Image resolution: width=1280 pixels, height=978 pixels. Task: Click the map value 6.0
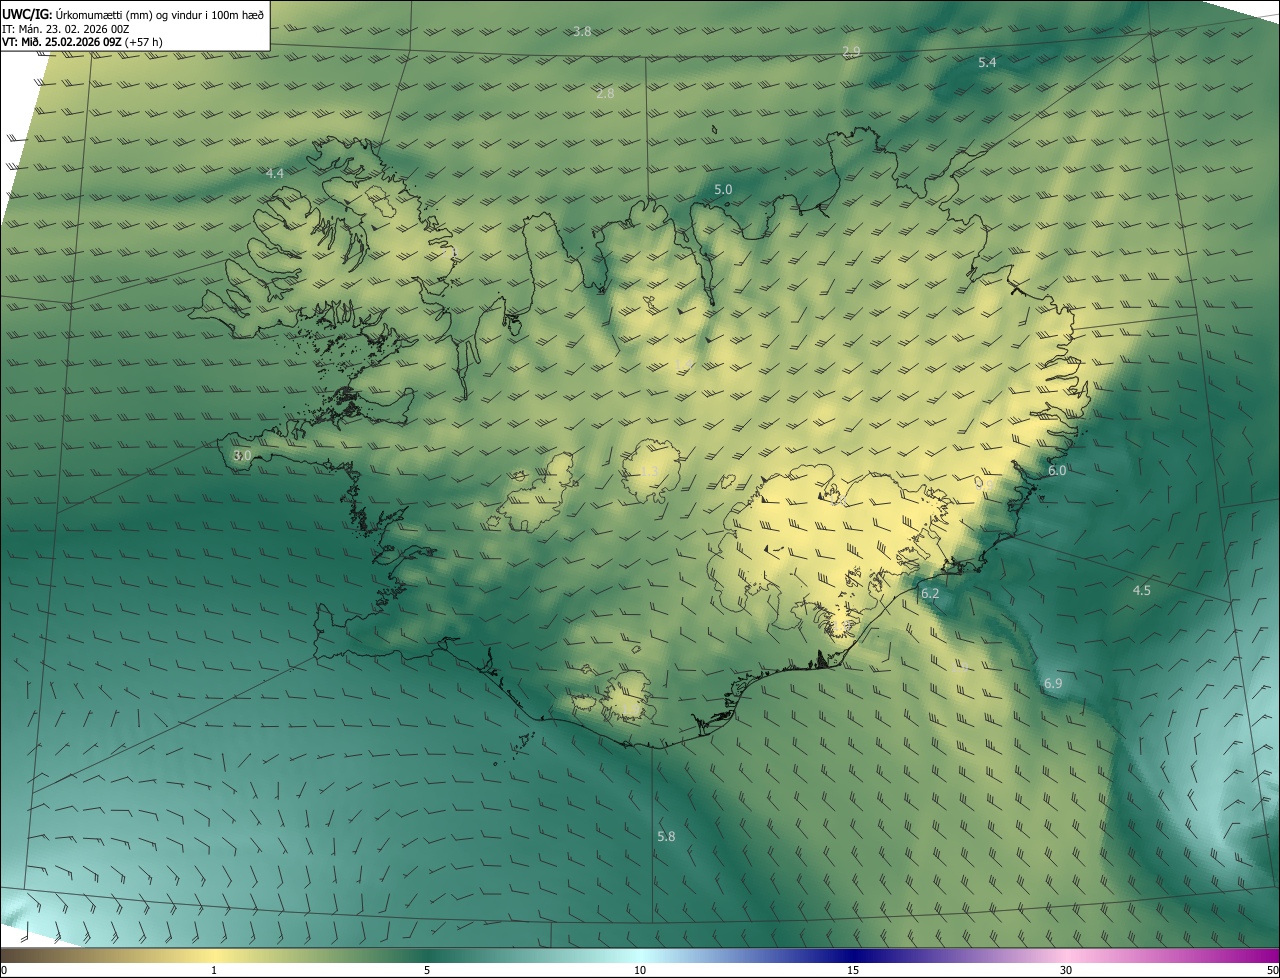[x=1057, y=471]
